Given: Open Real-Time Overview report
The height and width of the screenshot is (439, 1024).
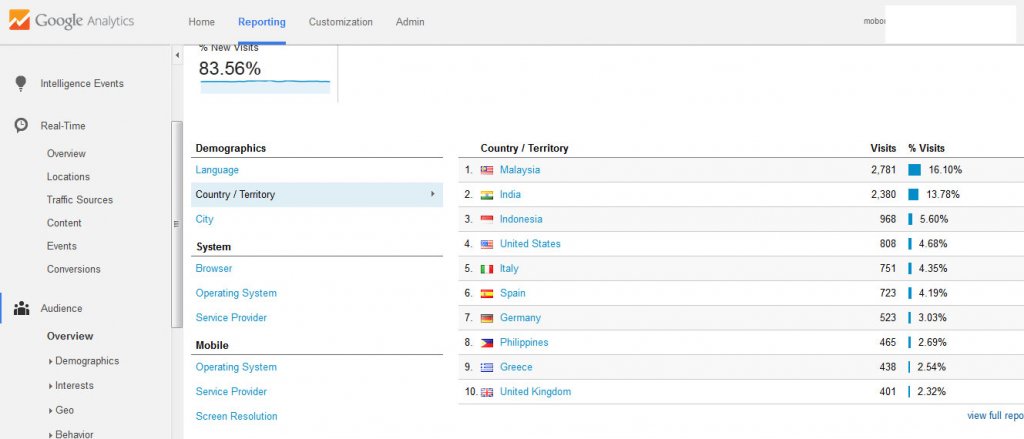Looking at the screenshot, I should (x=66, y=154).
